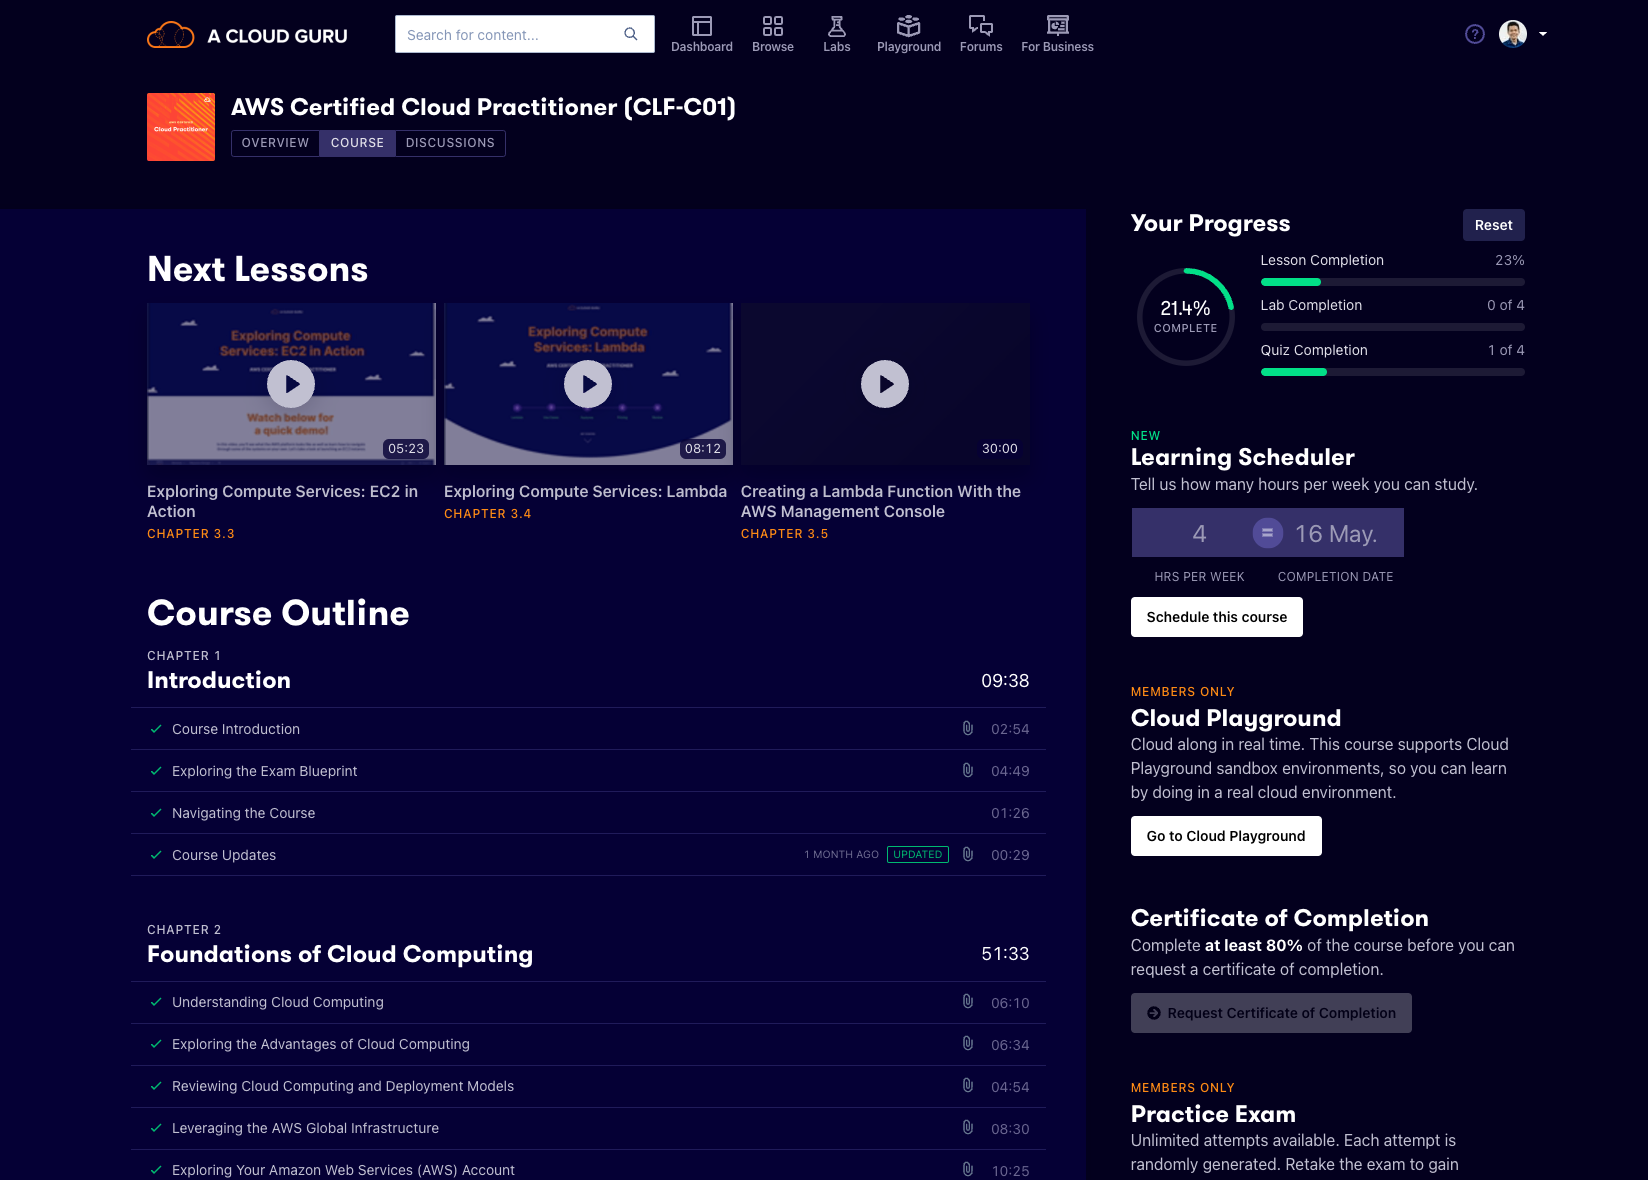This screenshot has height=1180, width=1648.
Task: Open the Discussions tab
Action: 450,143
